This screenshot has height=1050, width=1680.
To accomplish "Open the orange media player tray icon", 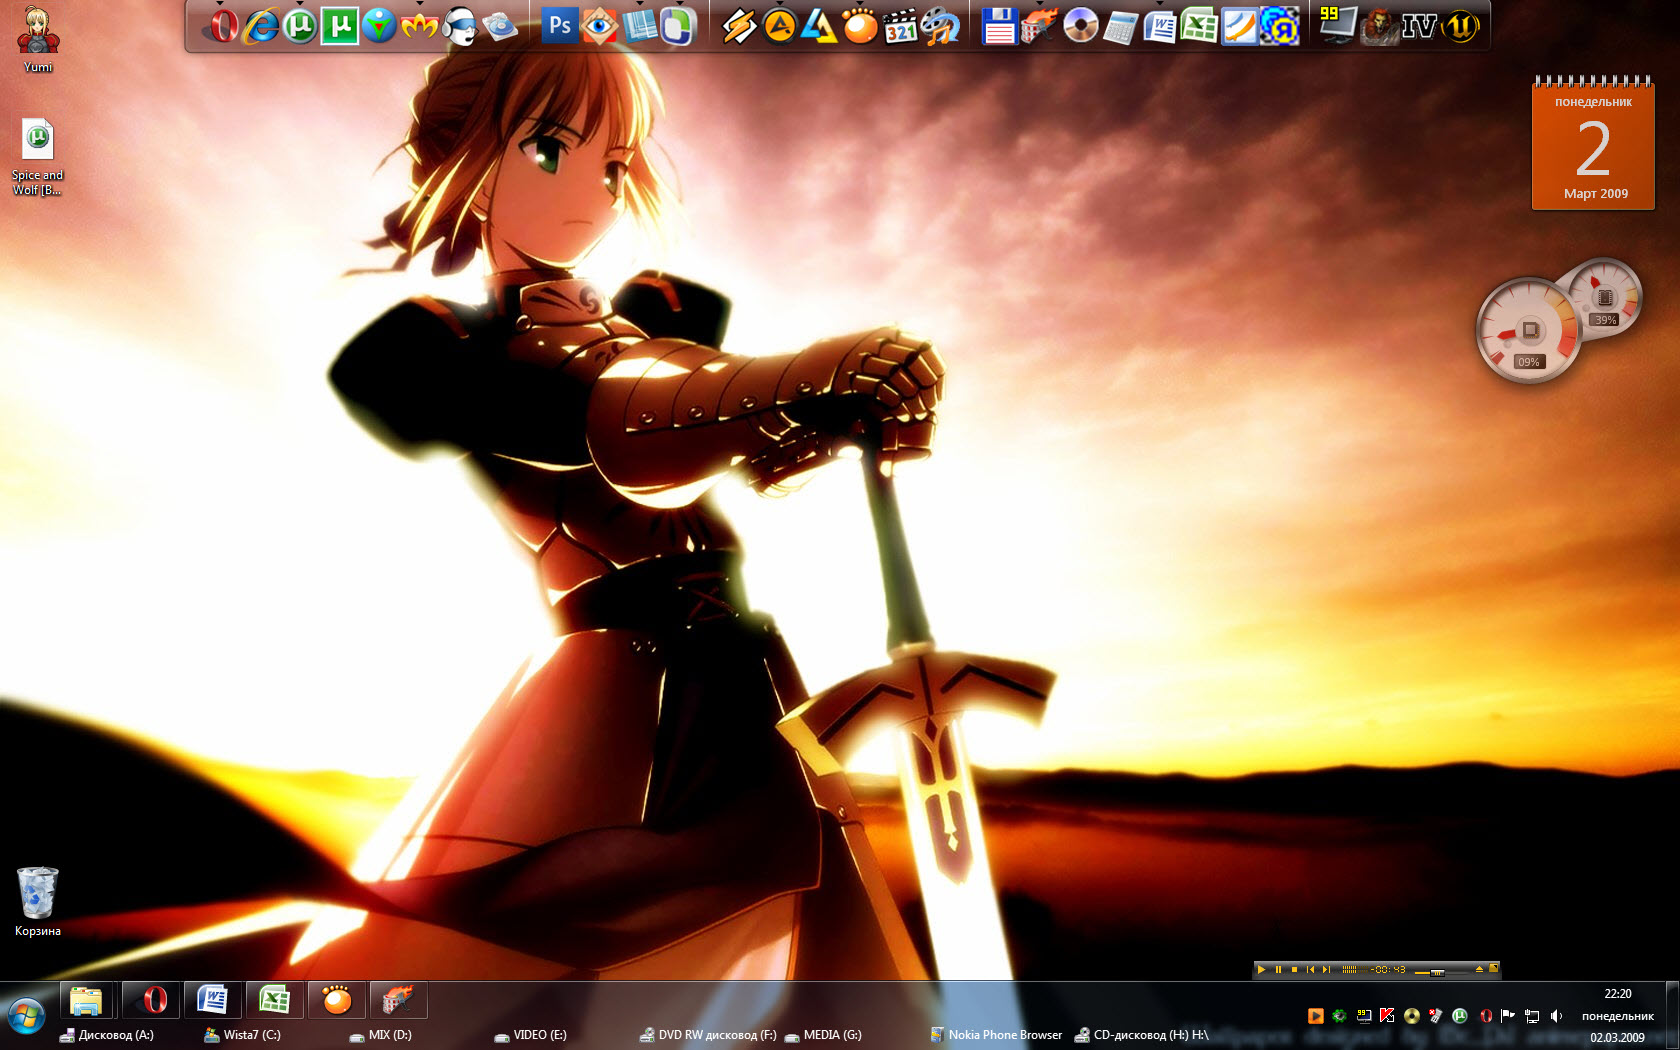I will click(1316, 1016).
